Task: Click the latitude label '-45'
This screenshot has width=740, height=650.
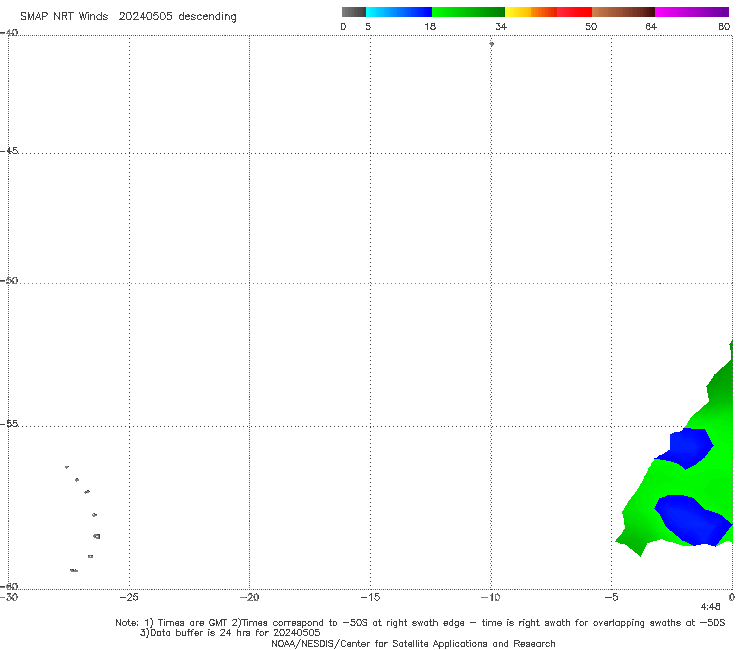Action: pyautogui.click(x=9, y=151)
